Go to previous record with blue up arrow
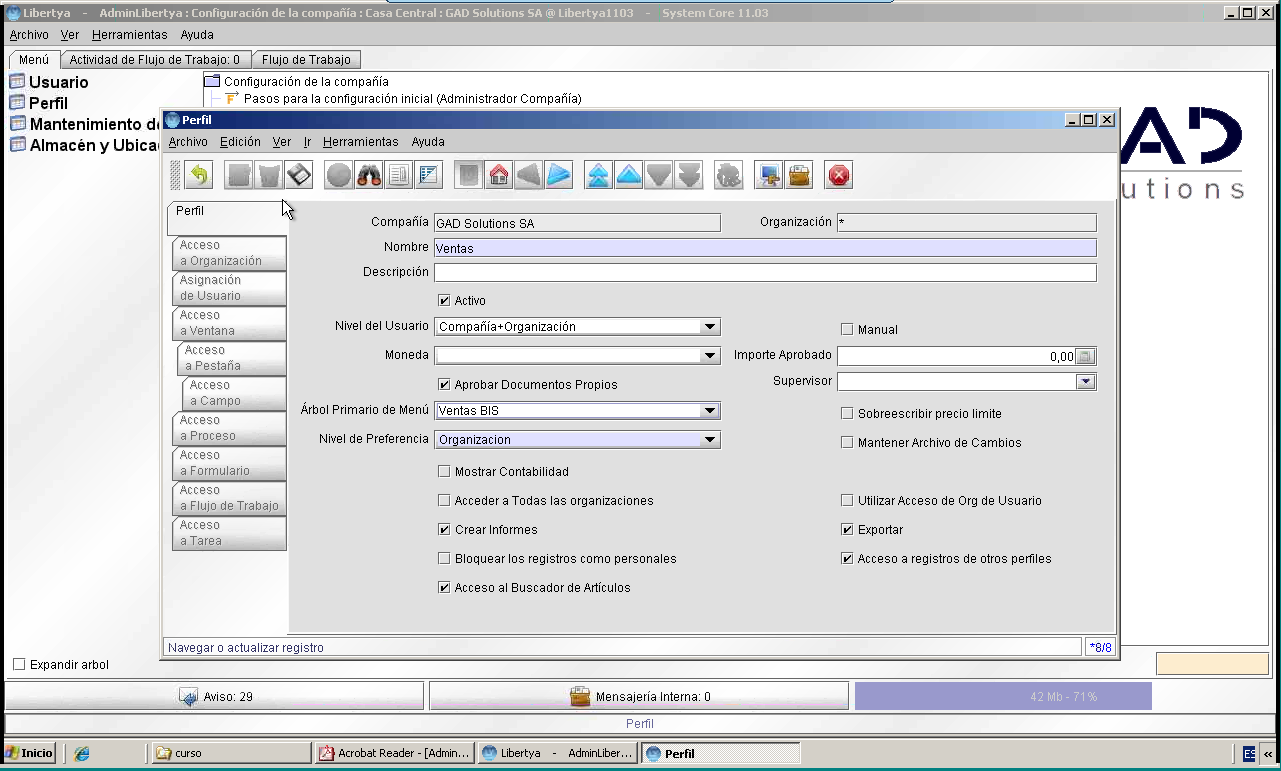 click(x=628, y=176)
